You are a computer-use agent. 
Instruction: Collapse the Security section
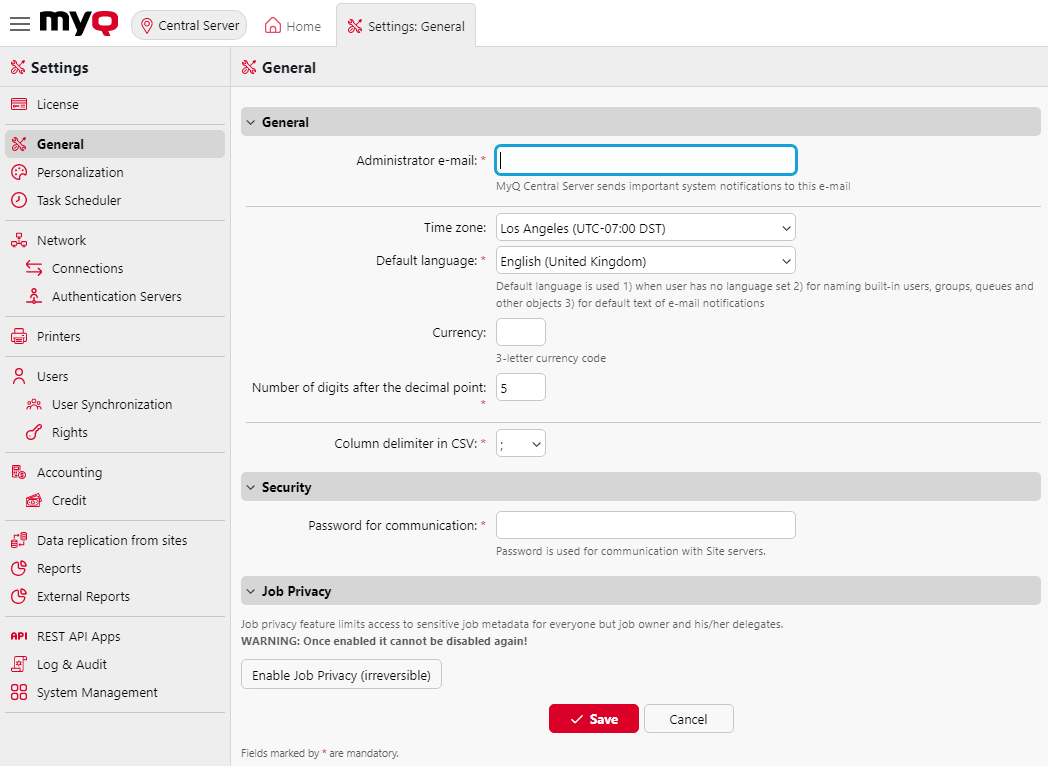tap(250, 487)
